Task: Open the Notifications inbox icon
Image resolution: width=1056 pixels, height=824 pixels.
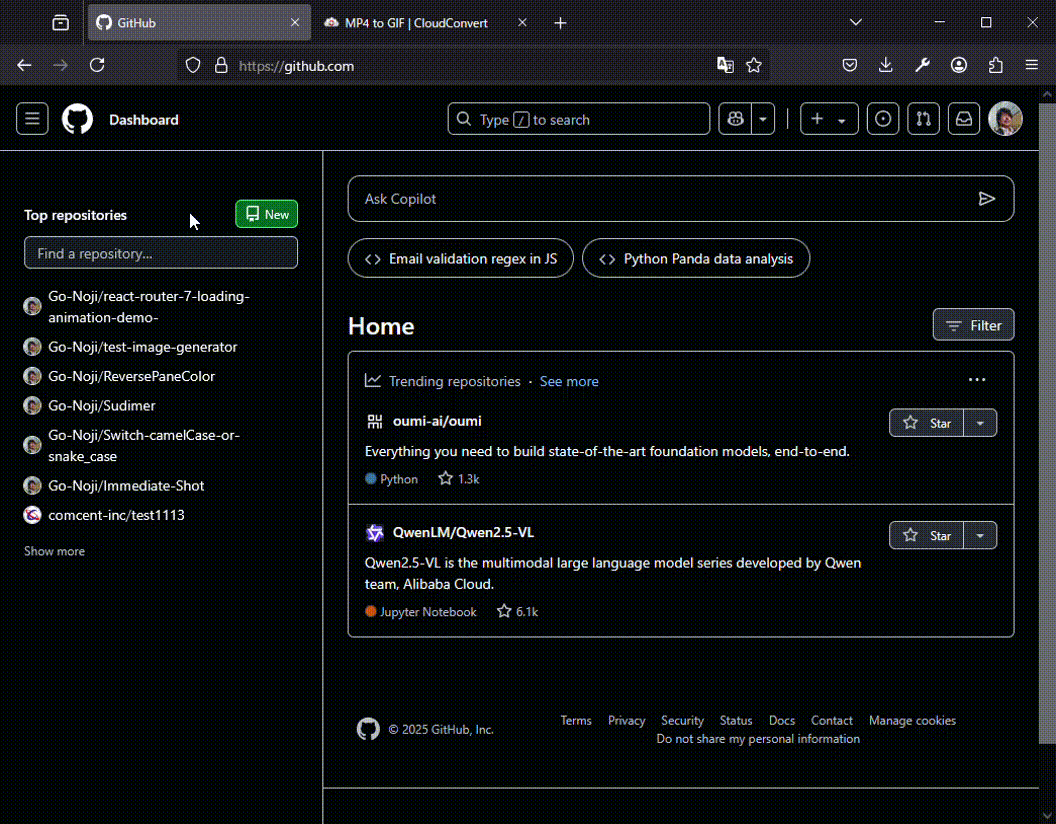Action: coord(964,119)
